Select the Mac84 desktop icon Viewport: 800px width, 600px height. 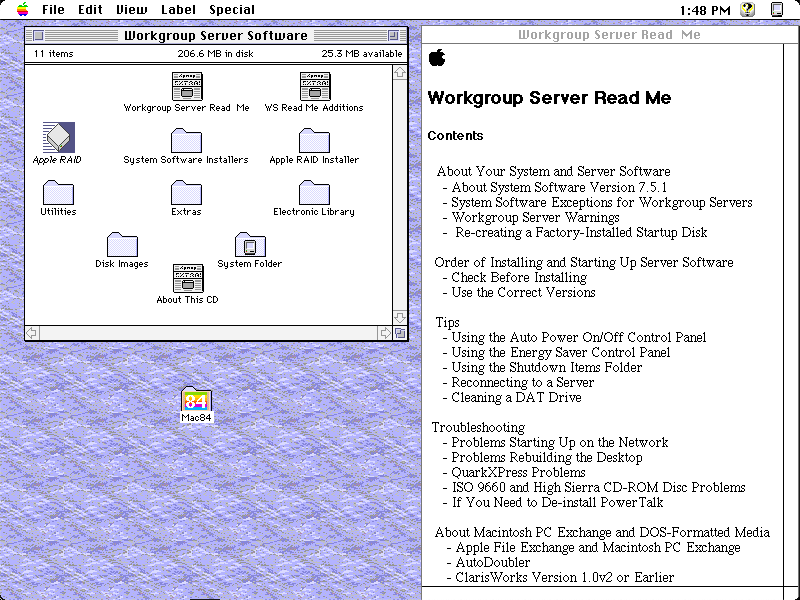[x=196, y=399]
